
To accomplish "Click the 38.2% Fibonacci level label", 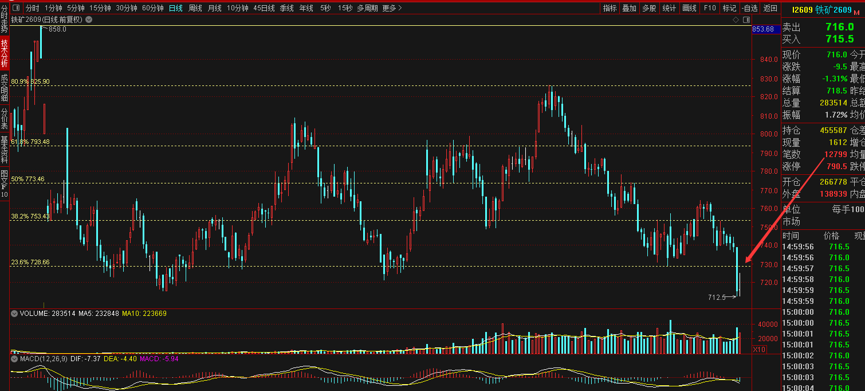I will pos(30,217).
